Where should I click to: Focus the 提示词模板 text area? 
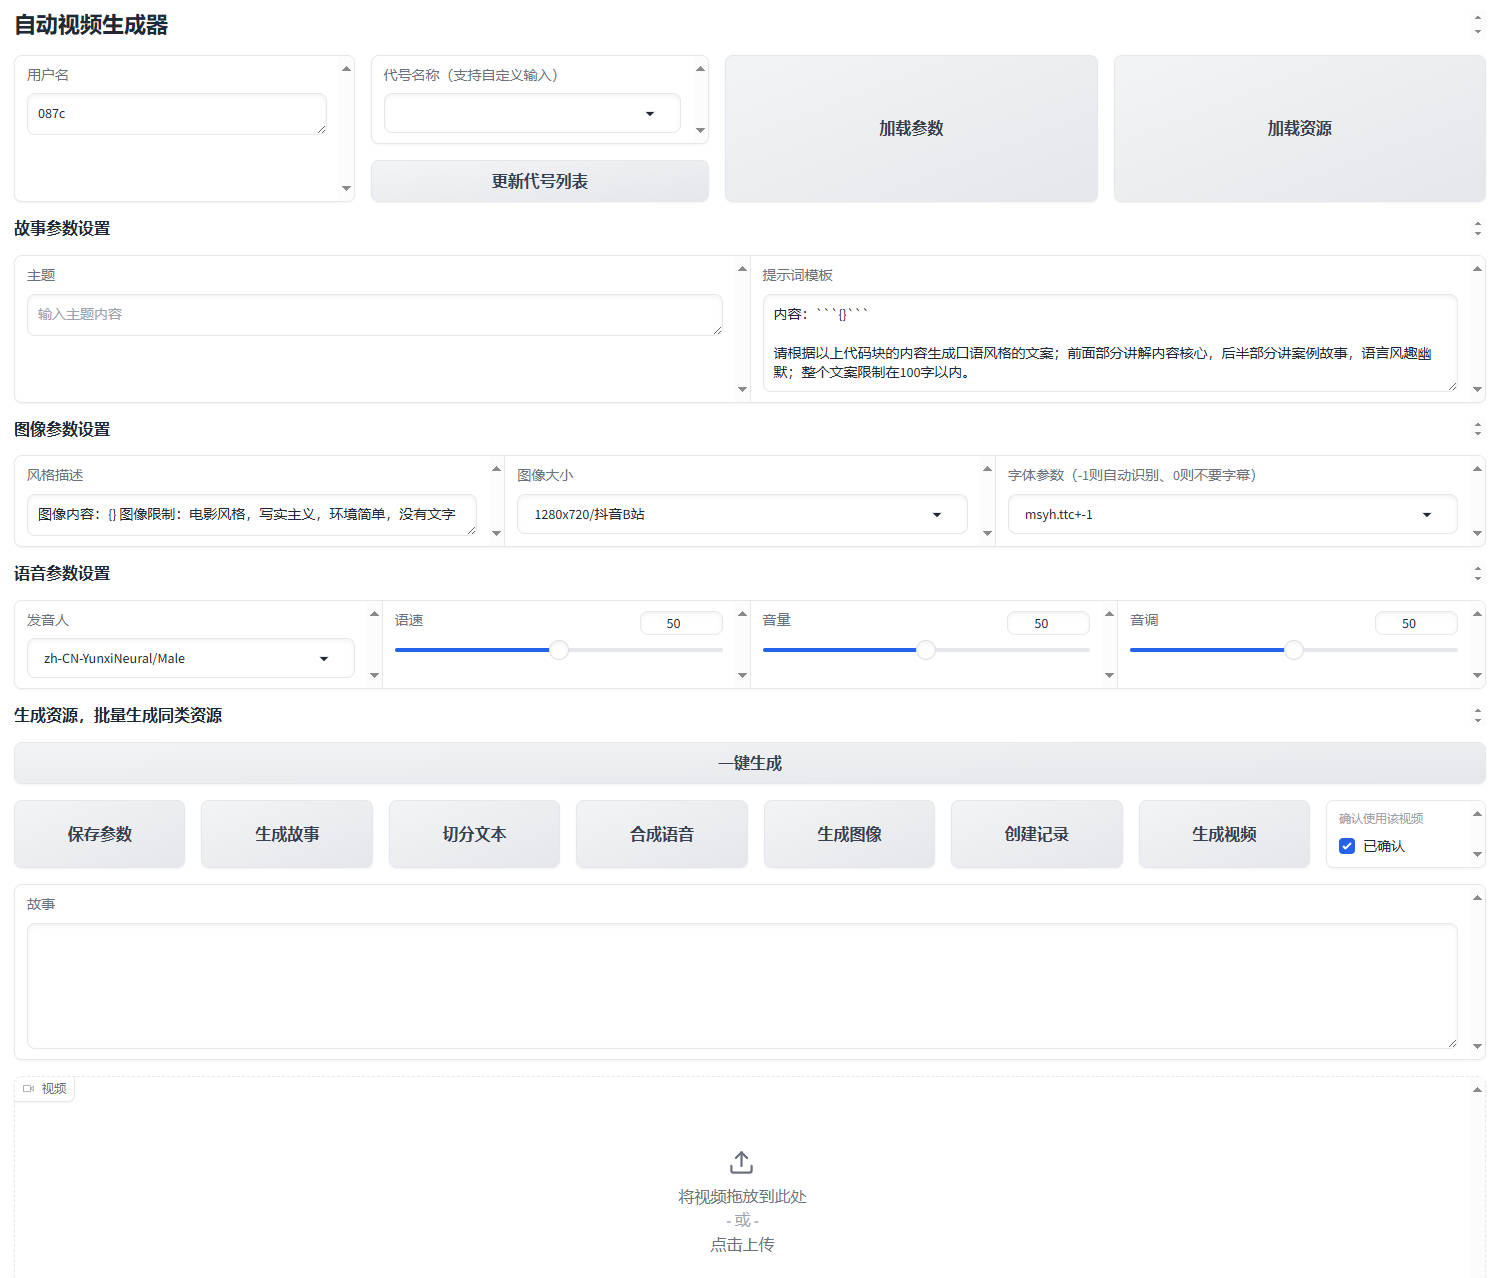pyautogui.click(x=1110, y=343)
